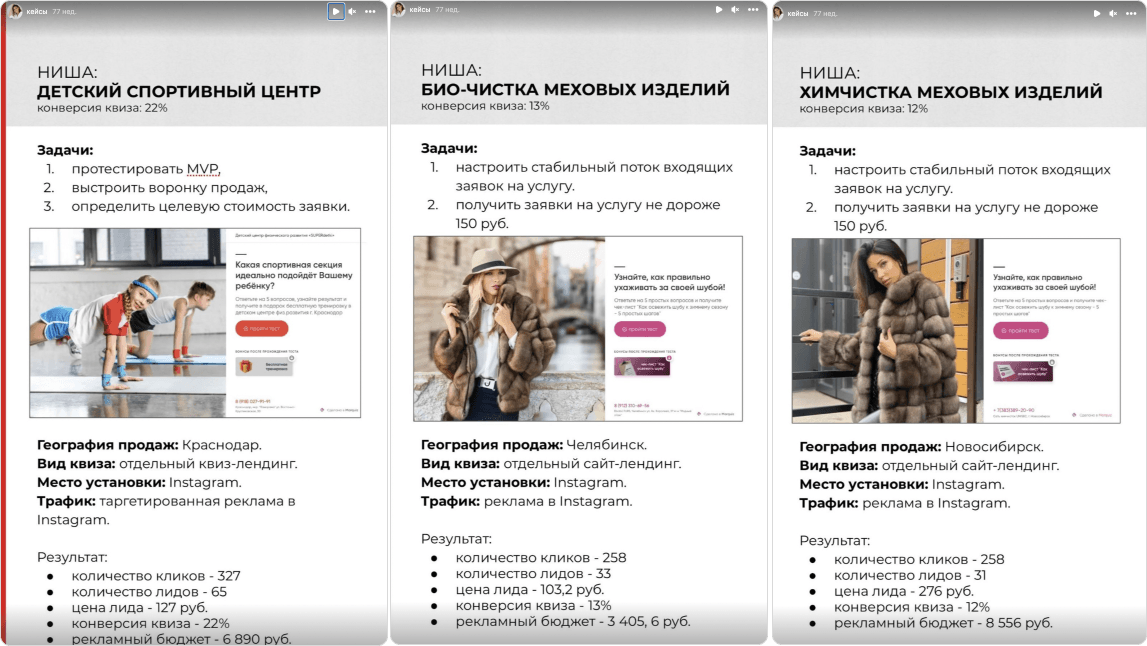Toggle mute on the dry-cleaning fur story
This screenshot has width=1147, height=646.
1114,13
